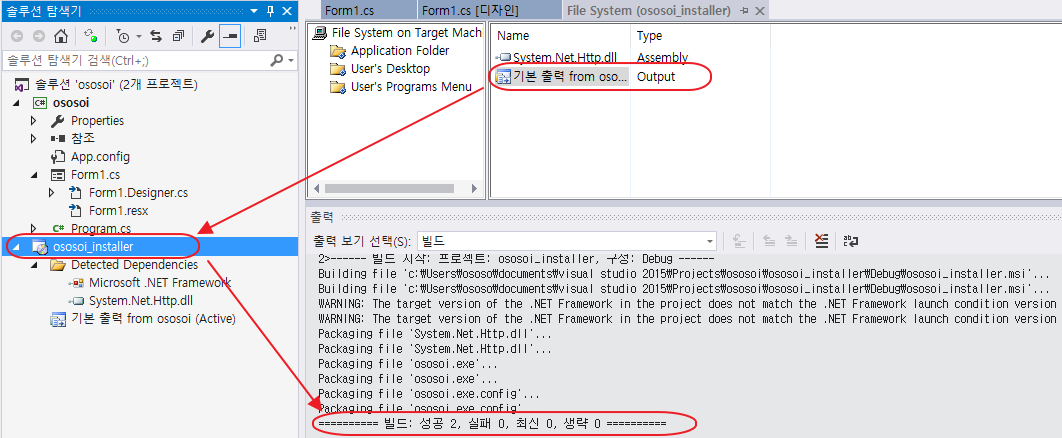Select 기본 출력 from oso... Output row
Screen dimensions: 1062x438
(x=585, y=76)
